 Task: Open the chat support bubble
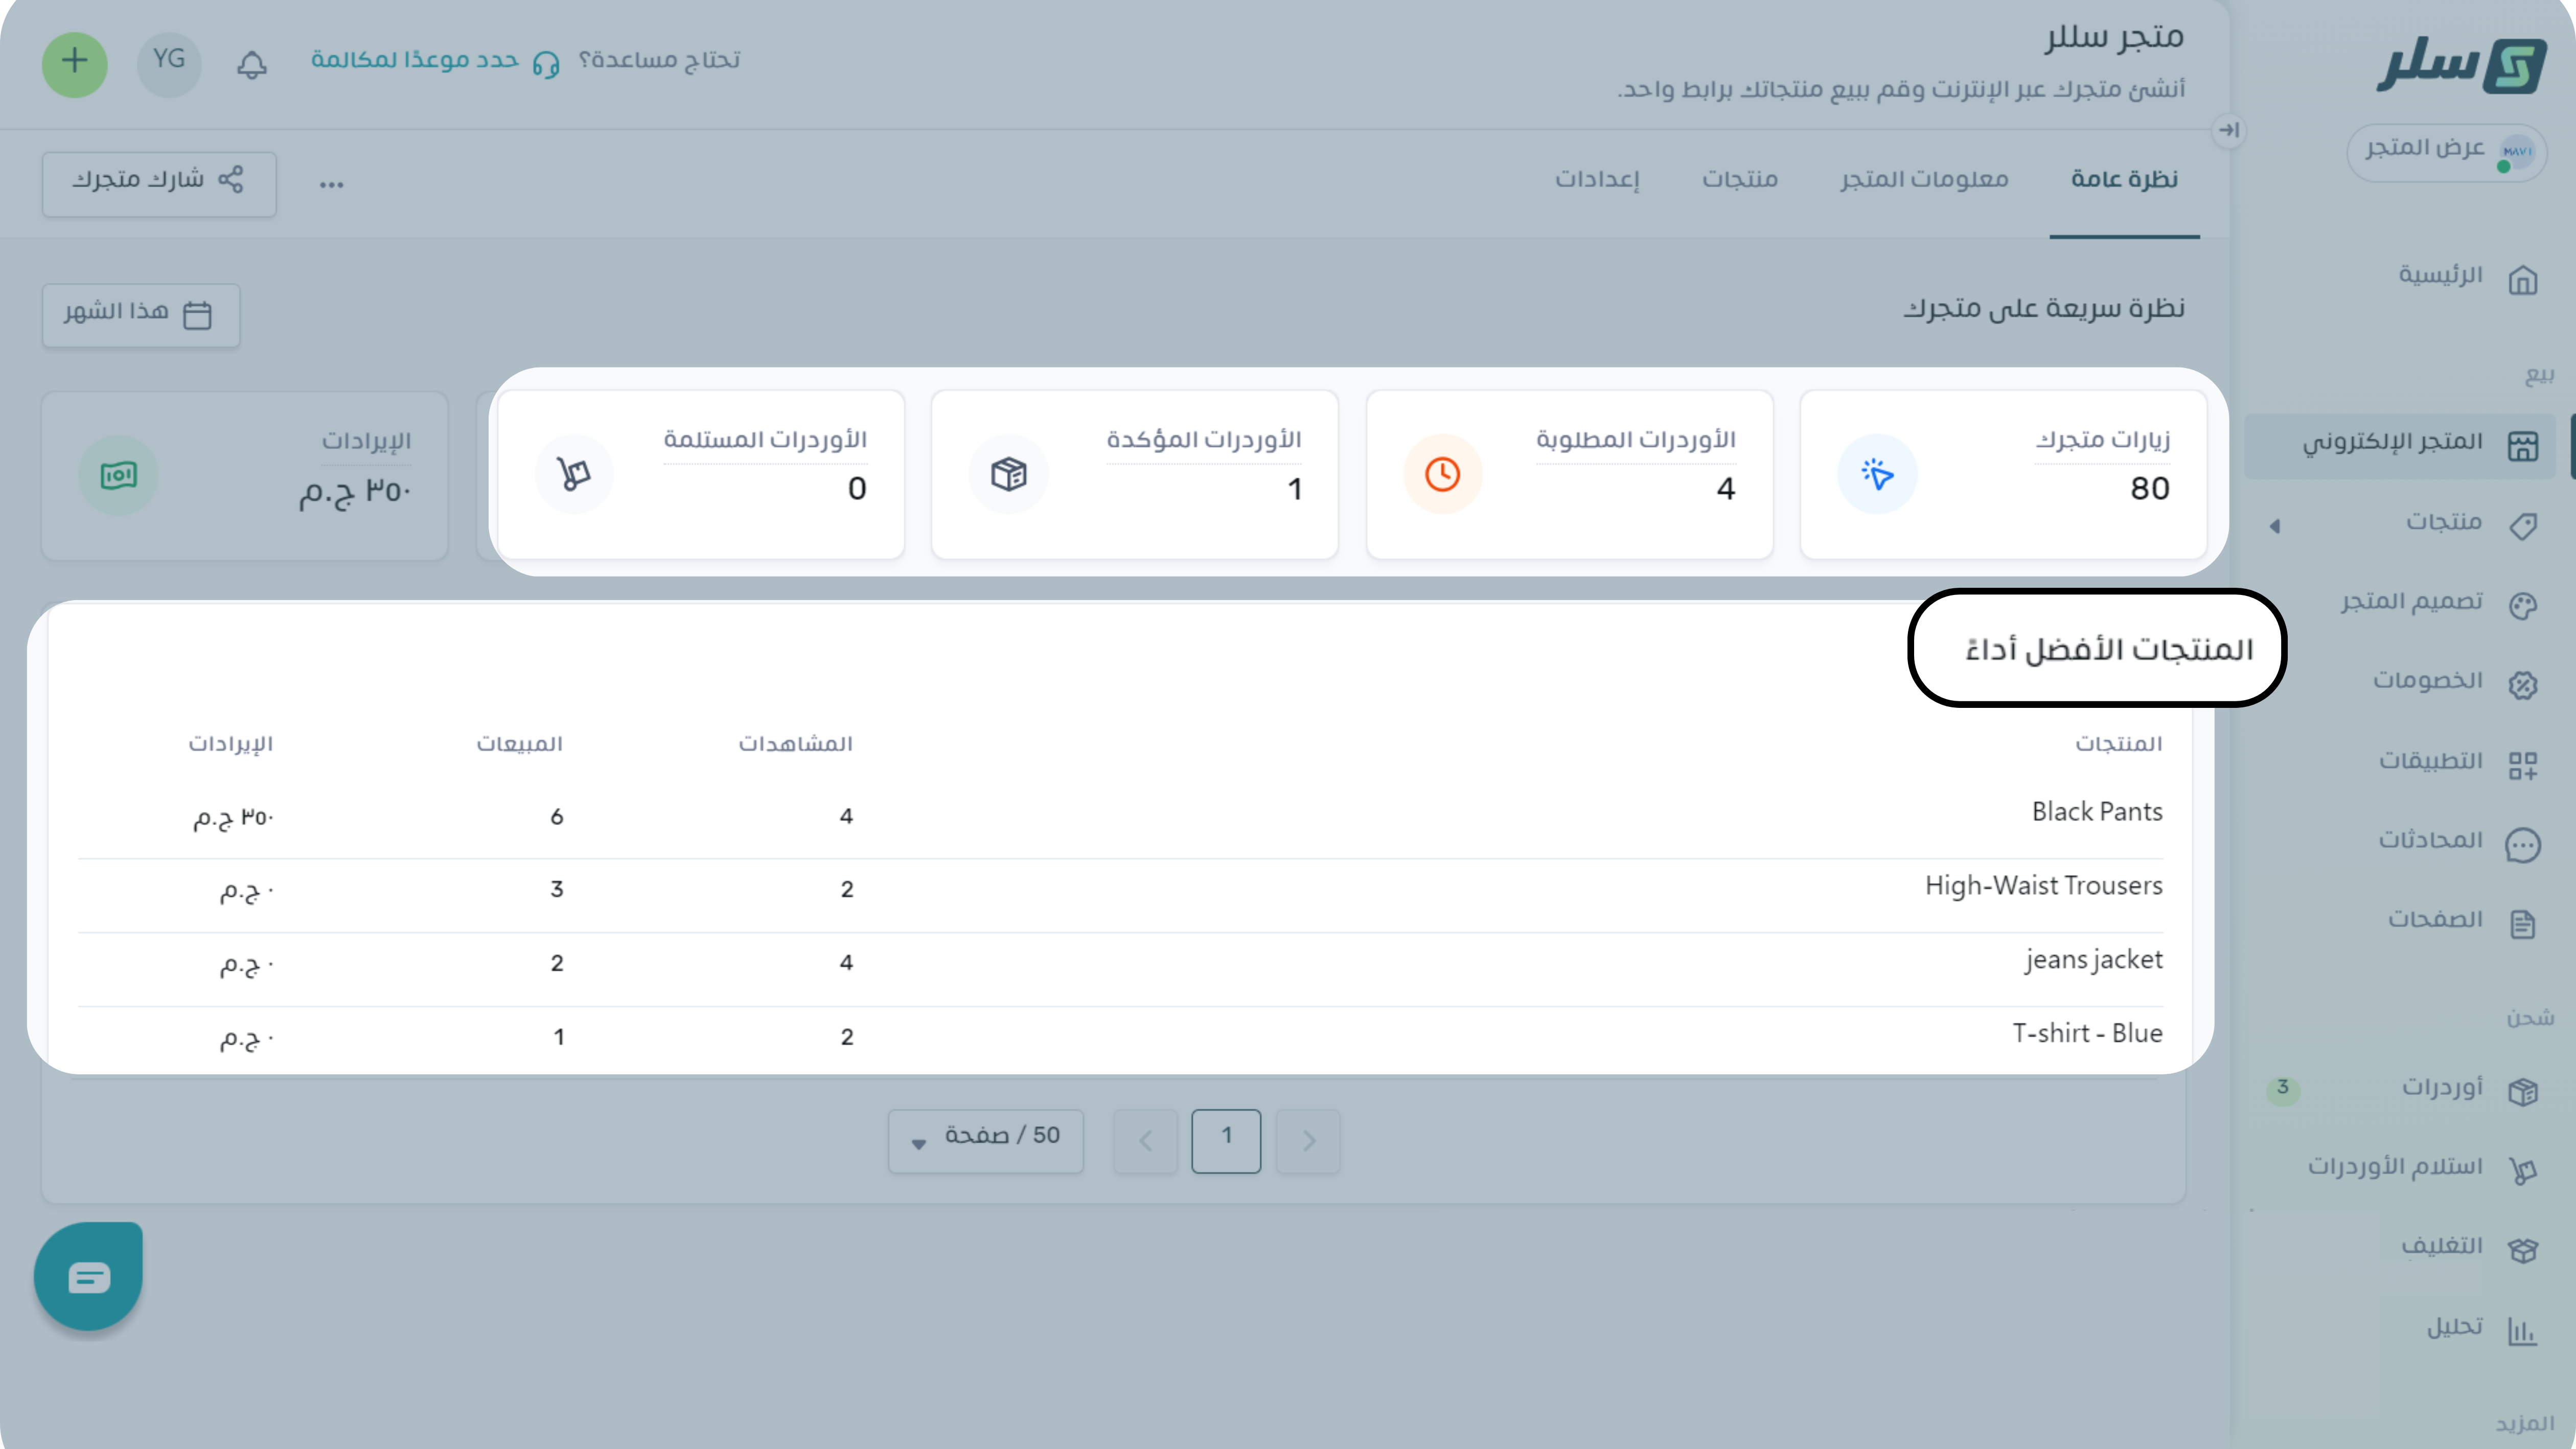click(88, 1276)
